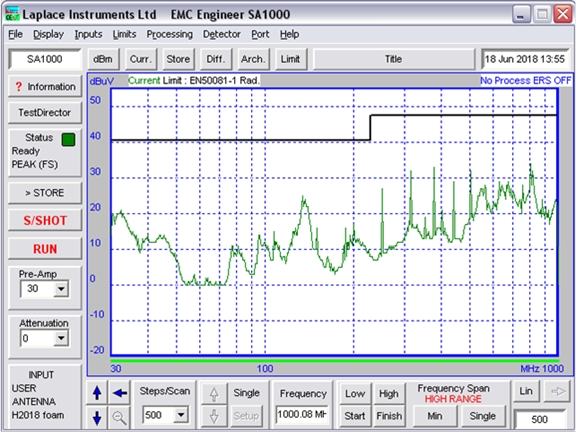
Task: Click the S/SHOT button
Action: point(45,220)
